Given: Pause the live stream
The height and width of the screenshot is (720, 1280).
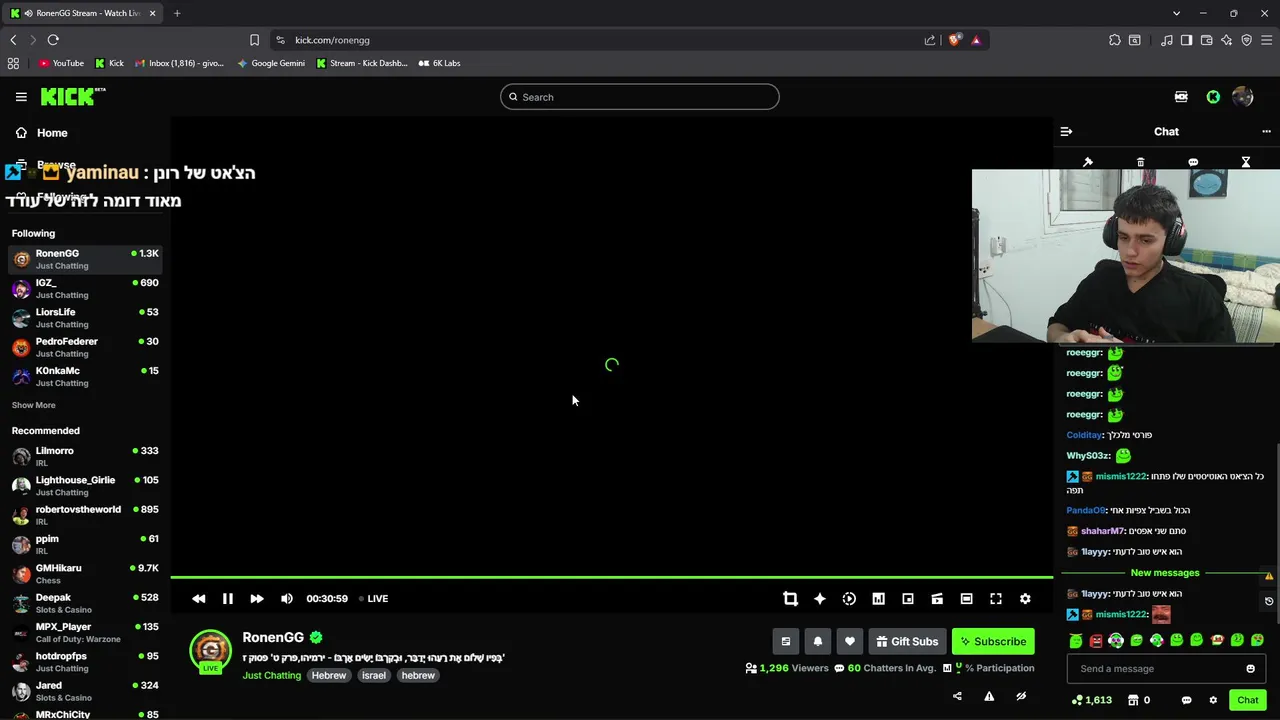Looking at the screenshot, I should coord(227,598).
